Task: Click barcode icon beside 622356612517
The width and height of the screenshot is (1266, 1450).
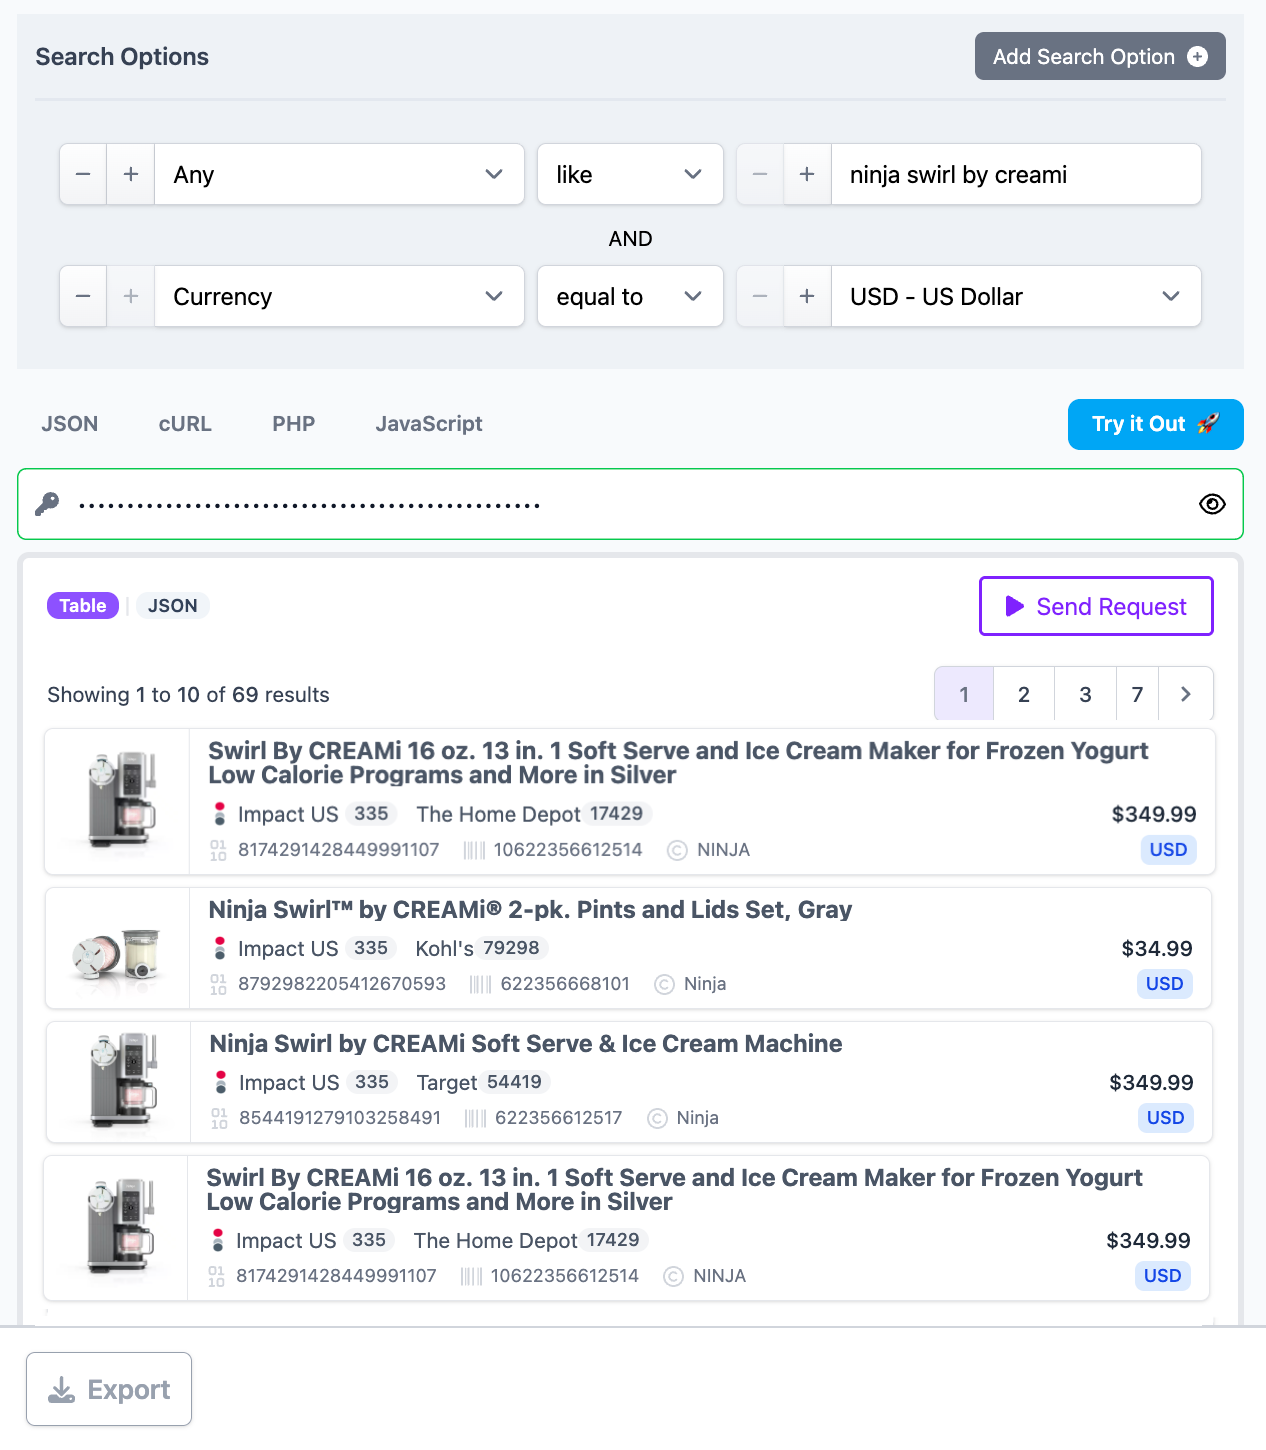Action: click(475, 1118)
